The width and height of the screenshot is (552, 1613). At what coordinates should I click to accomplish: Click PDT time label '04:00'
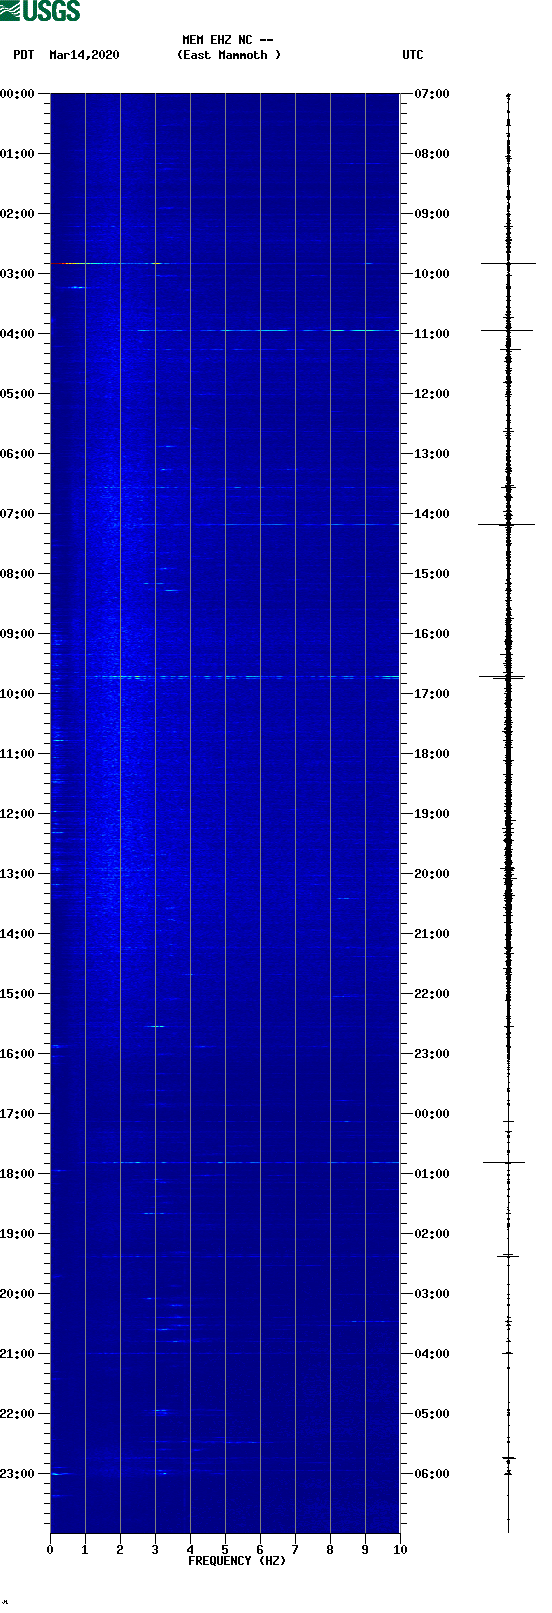click(18, 334)
